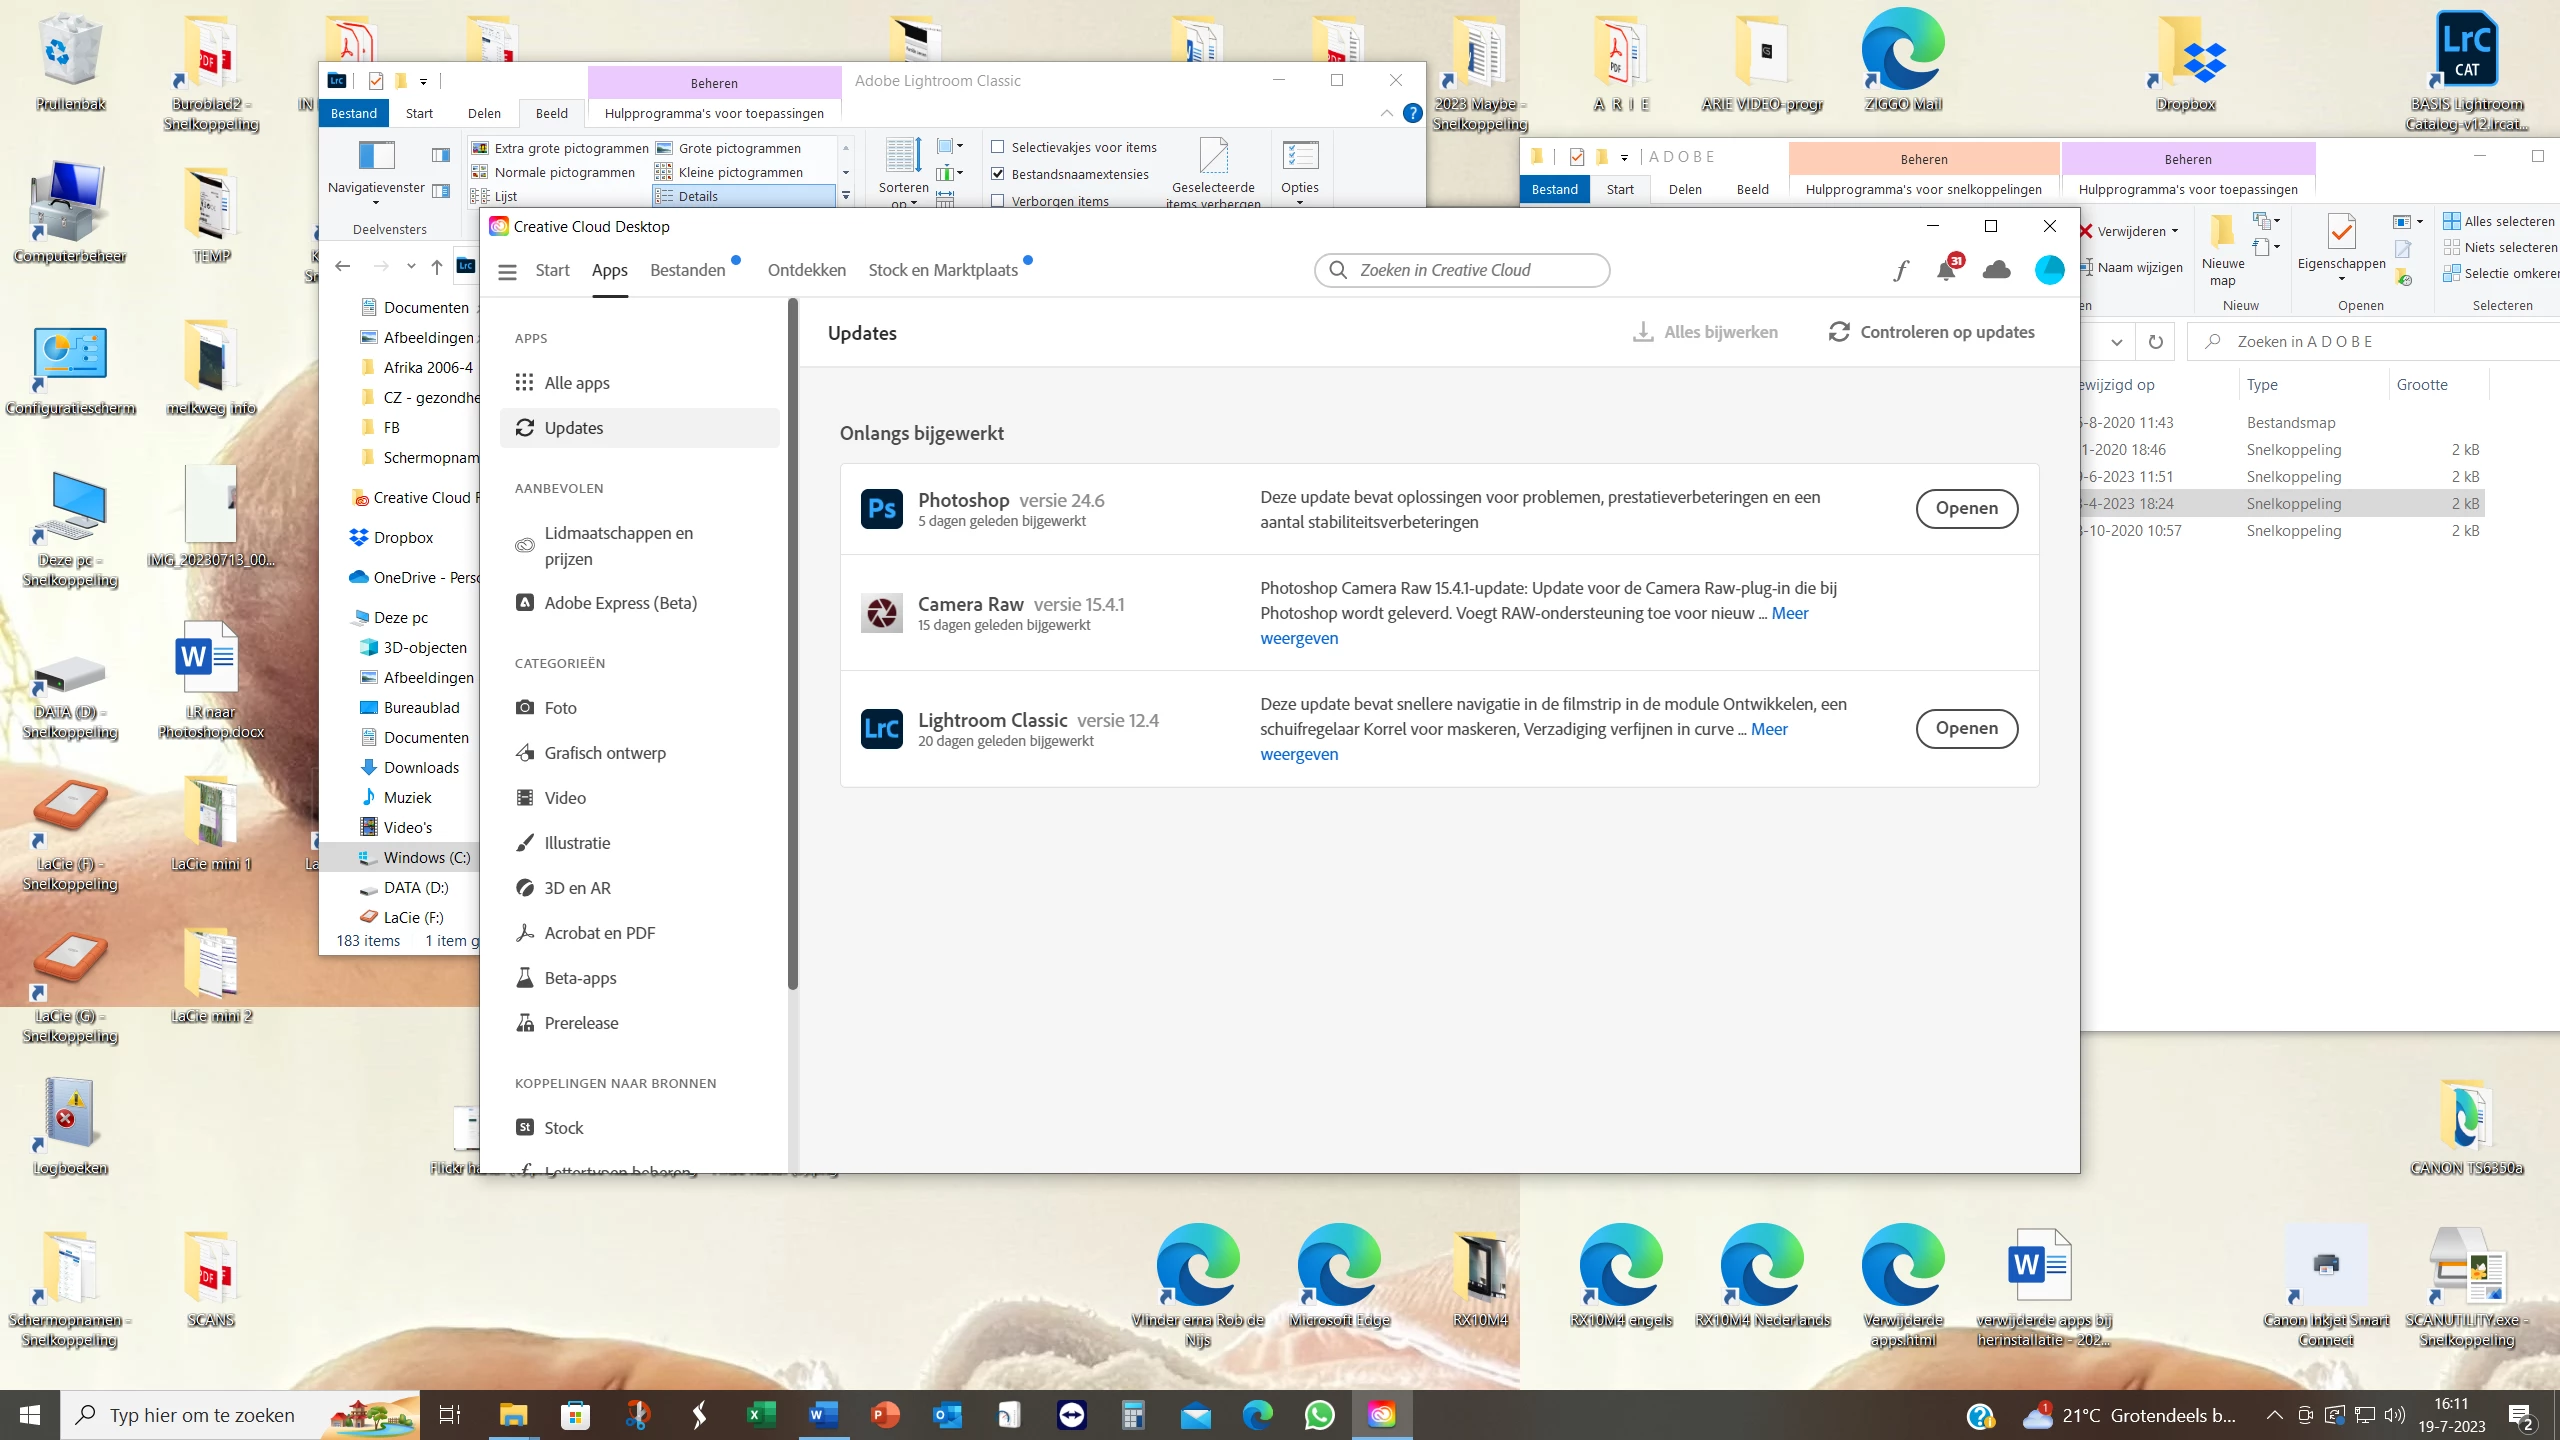The image size is (2560, 1440).
Task: Toggle Verborgen items checkbox
Action: tap(997, 200)
